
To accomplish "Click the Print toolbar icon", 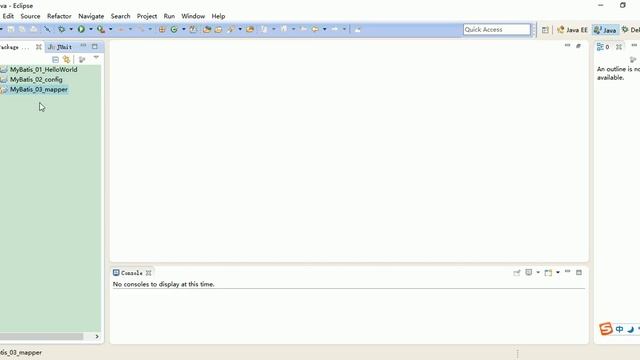I will pyautogui.click(x=34, y=29).
